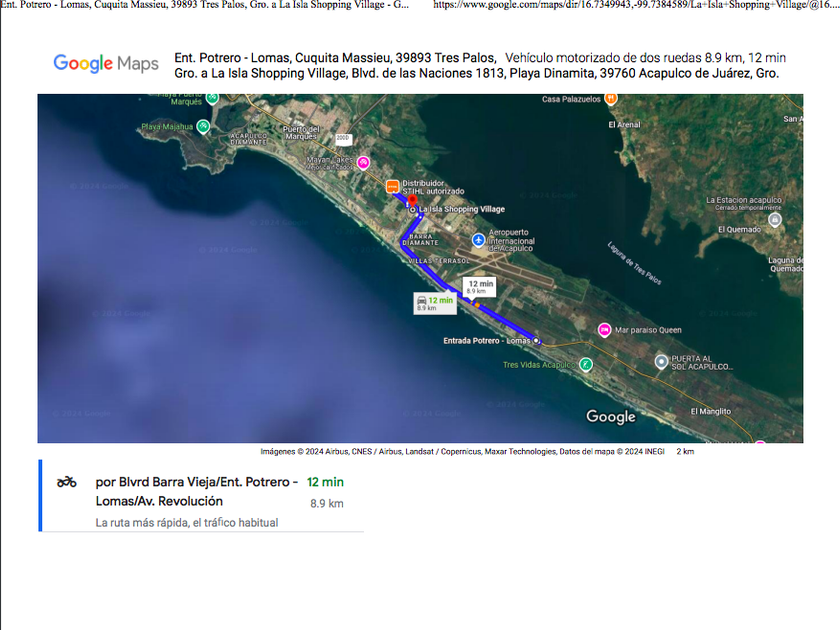
Task: Click the Casa Palazuelos restaurant marker
Action: click(x=610, y=99)
